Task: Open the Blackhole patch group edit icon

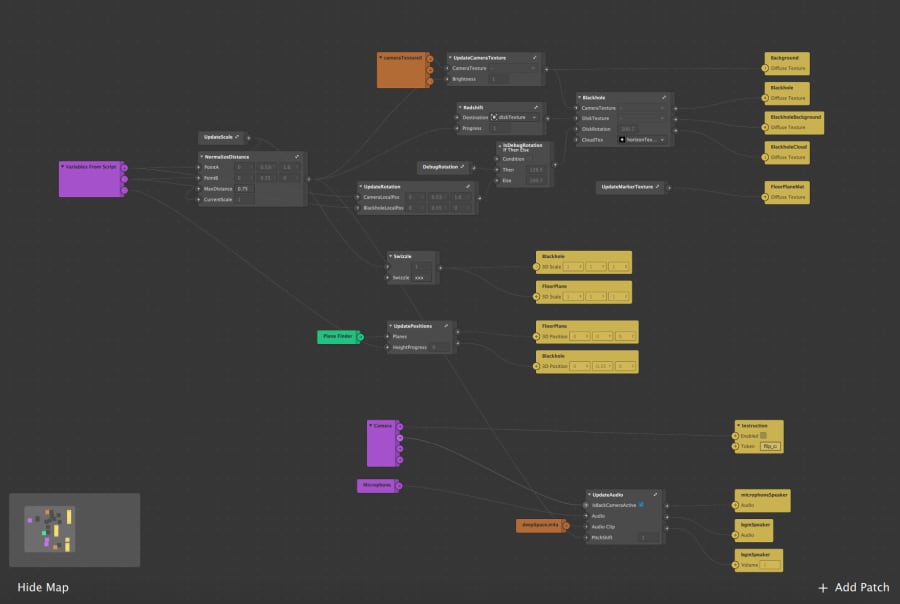Action: (x=664, y=98)
